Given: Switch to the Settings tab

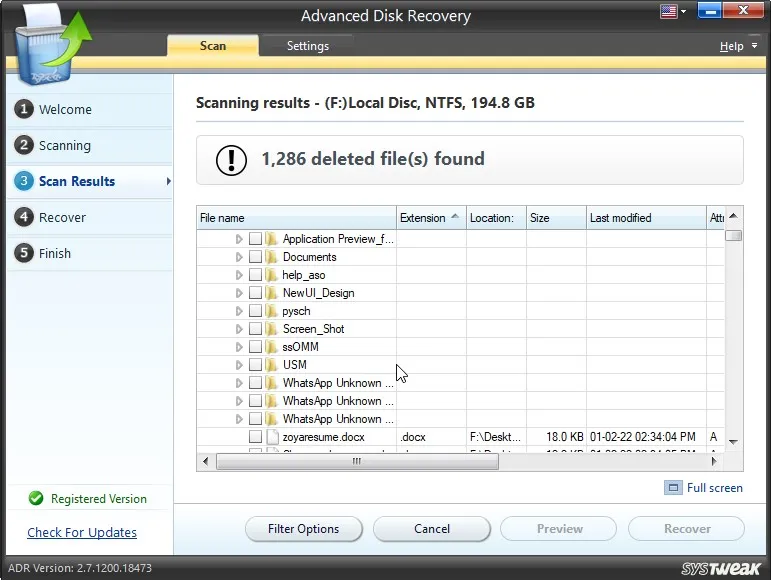Looking at the screenshot, I should click(307, 45).
